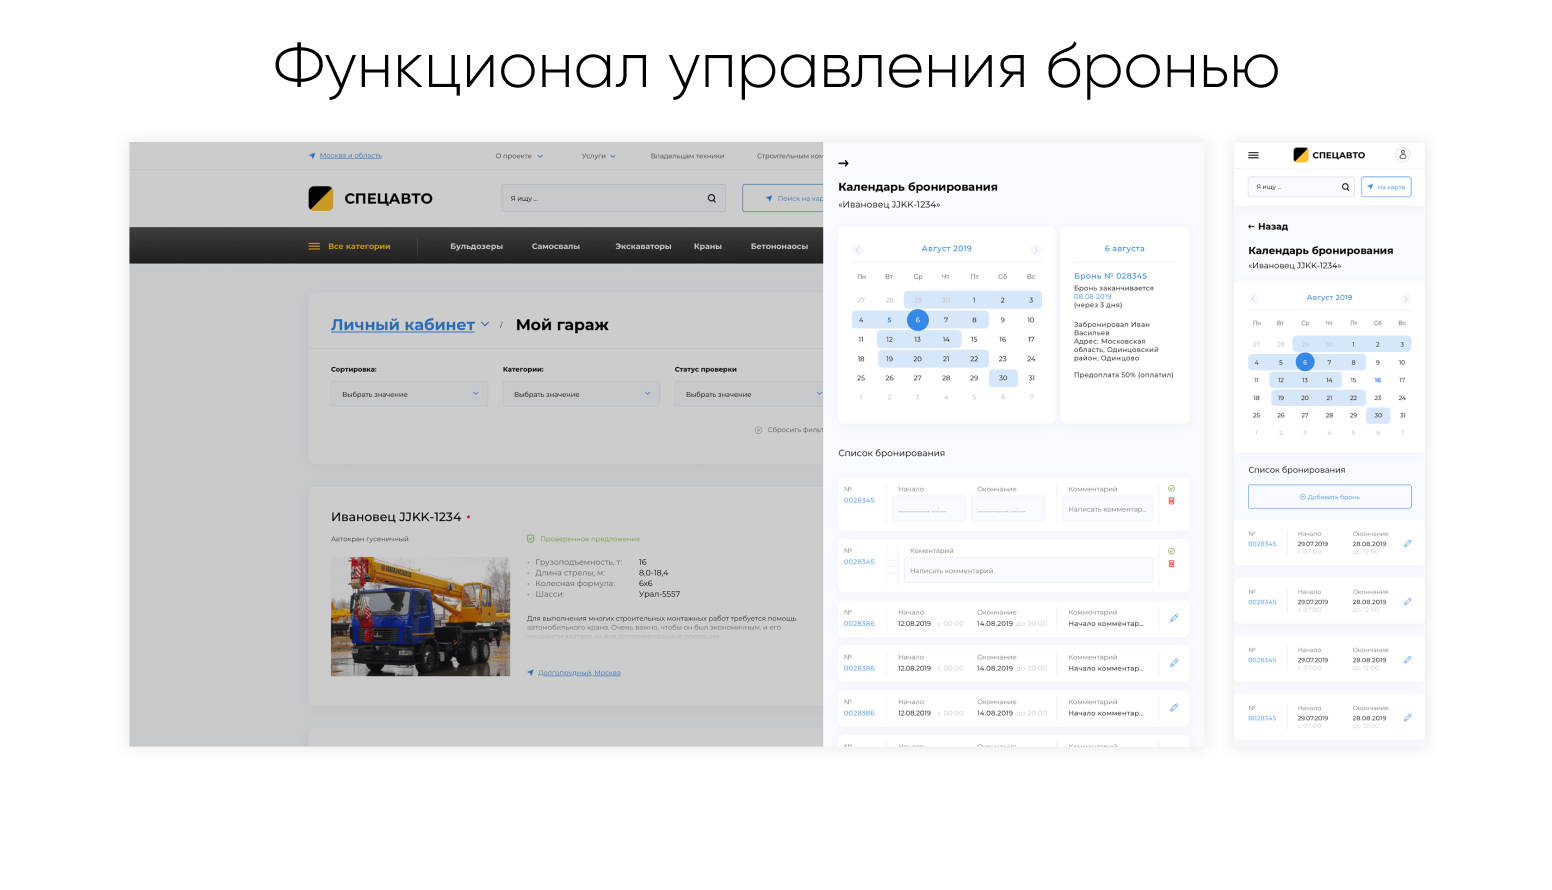Click the search magnifier in desktop search field
Image resolution: width=1552 pixels, height=890 pixels.
[x=712, y=198]
